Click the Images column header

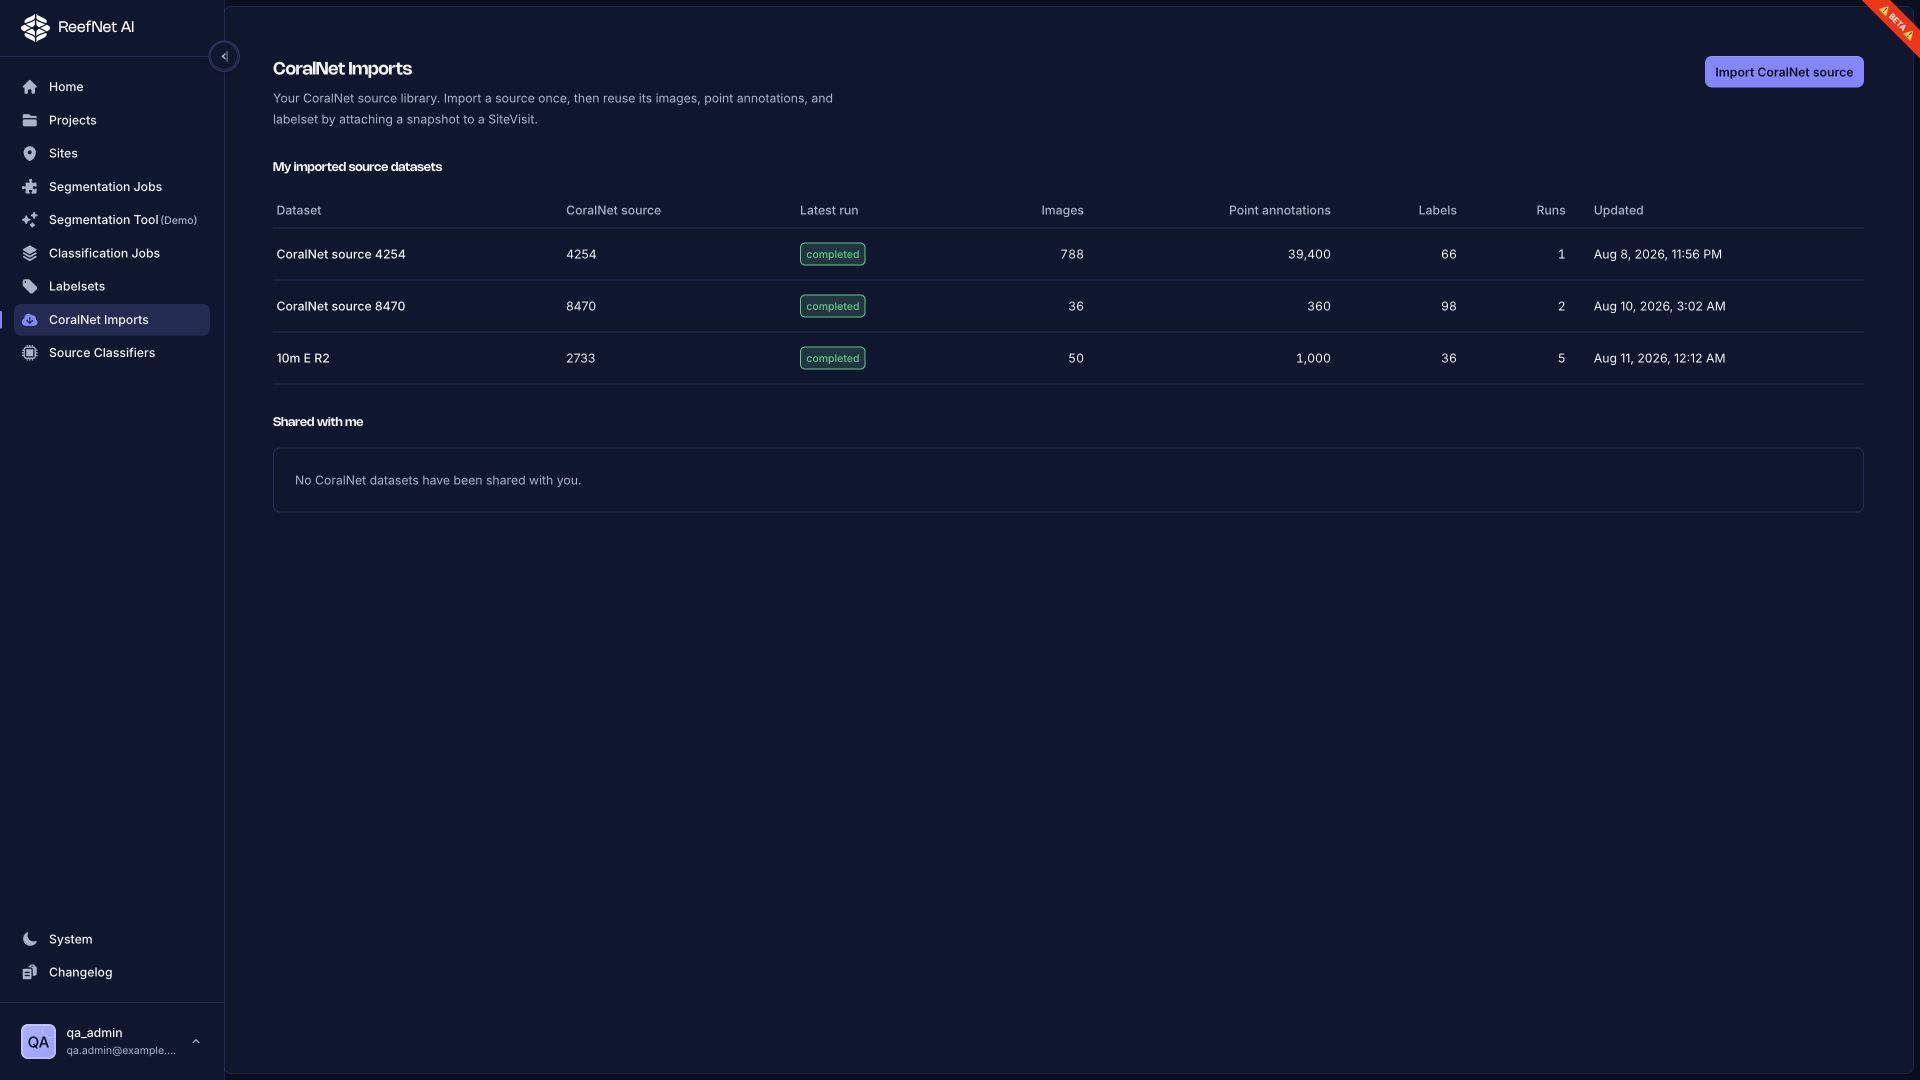(x=1062, y=210)
